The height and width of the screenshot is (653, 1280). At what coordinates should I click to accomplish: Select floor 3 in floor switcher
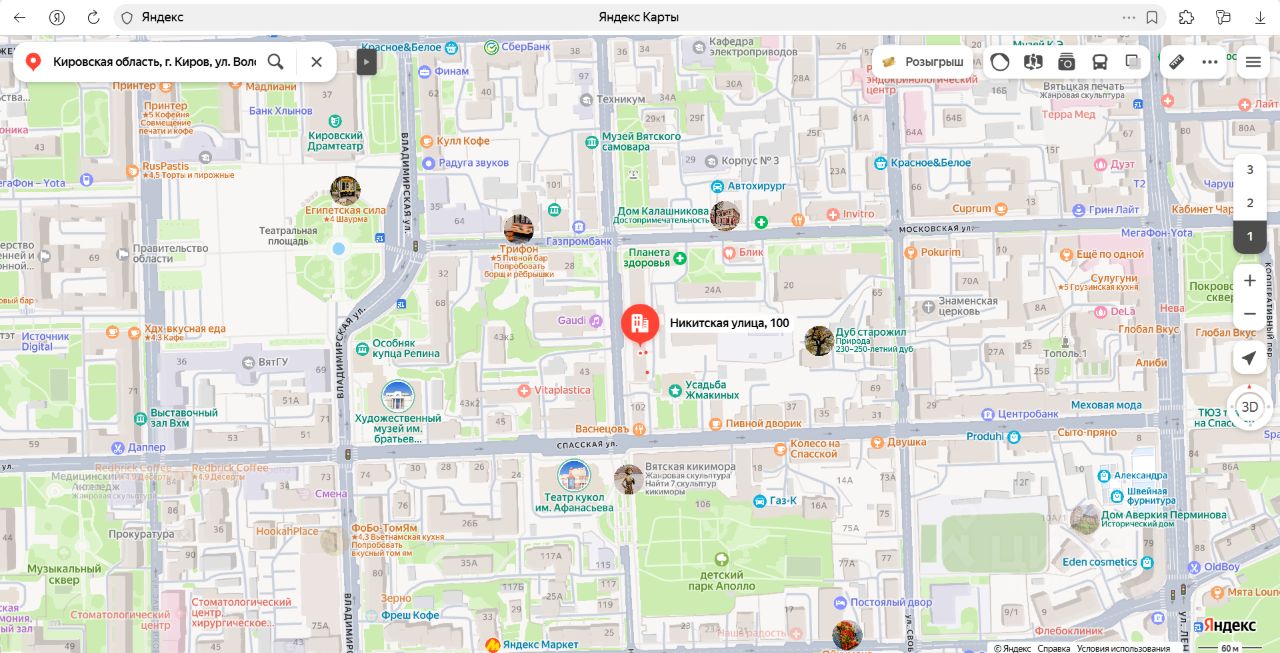(x=1250, y=170)
